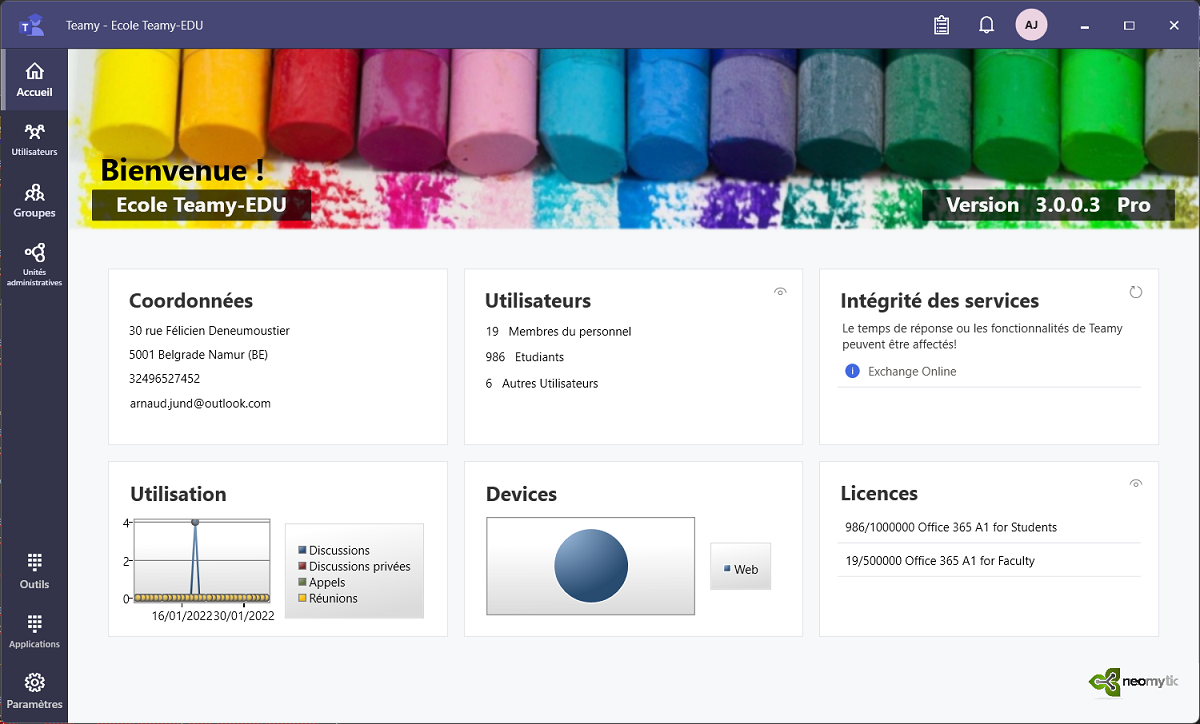Open the Accueil home page
This screenshot has width=1200, height=724.
pos(34,80)
